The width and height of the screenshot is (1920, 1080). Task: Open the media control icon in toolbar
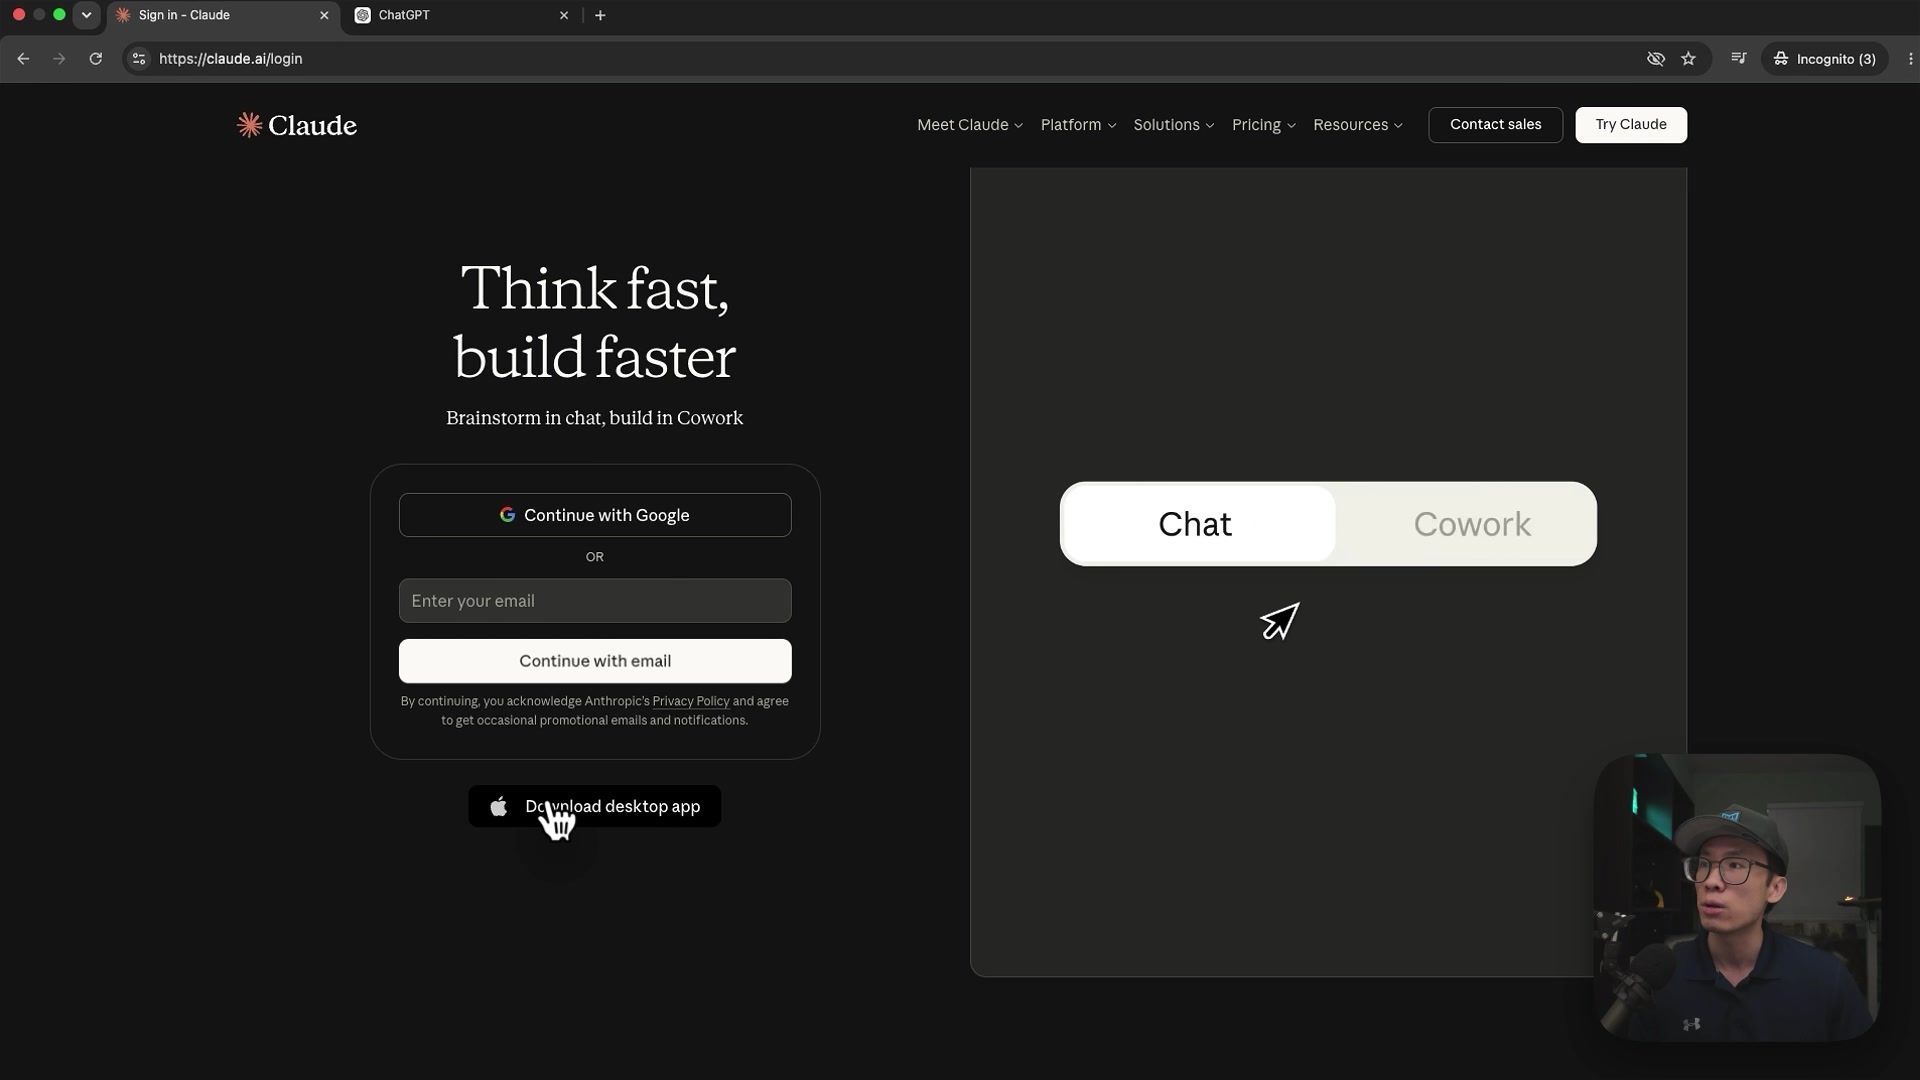(1739, 59)
